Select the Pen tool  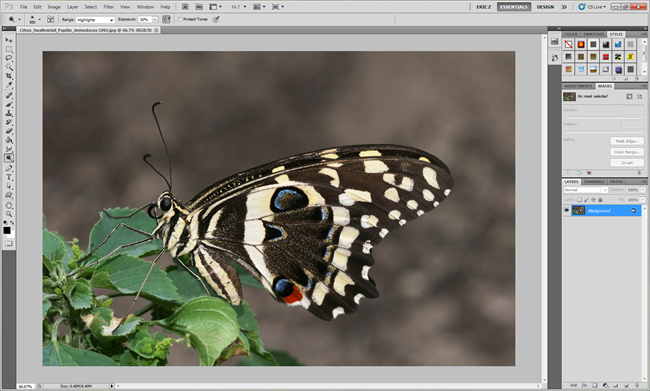click(x=9, y=168)
